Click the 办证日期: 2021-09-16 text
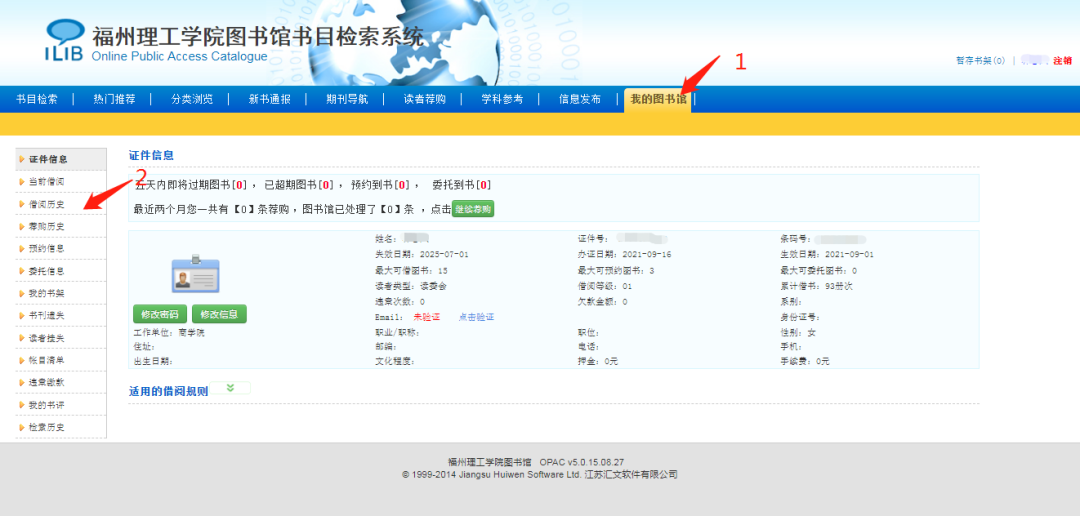This screenshot has width=1080, height=516. [625, 254]
